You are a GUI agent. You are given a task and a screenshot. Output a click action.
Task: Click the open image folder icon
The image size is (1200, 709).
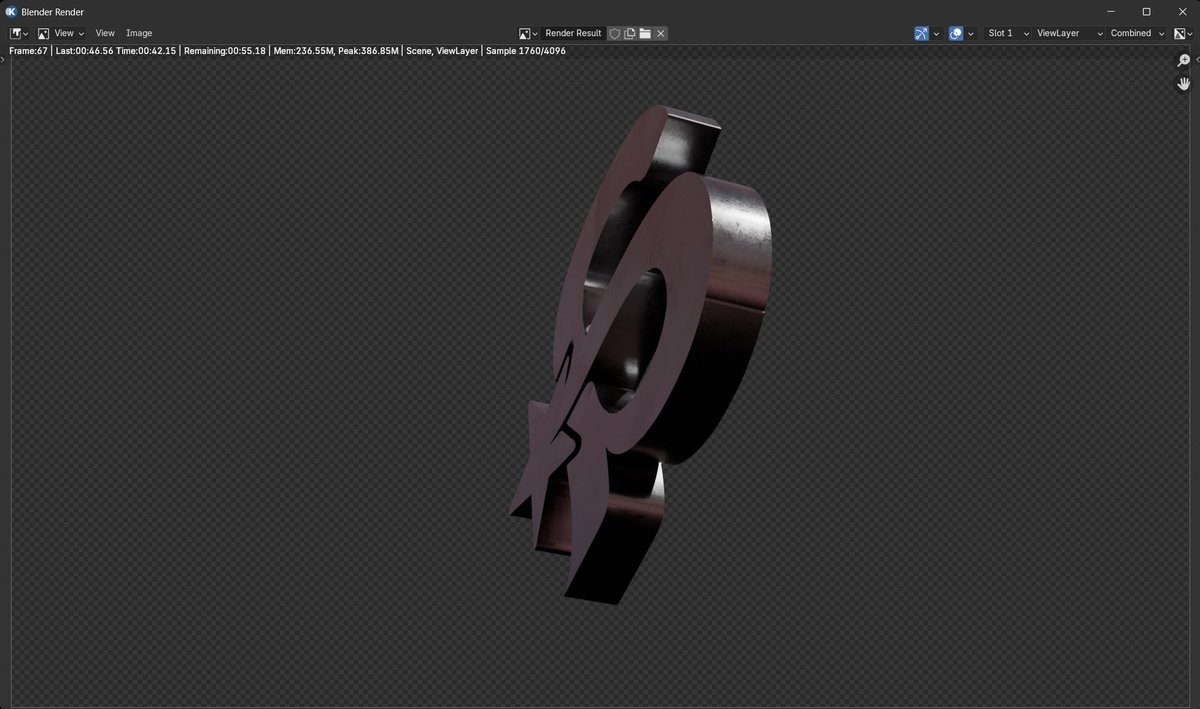(645, 33)
